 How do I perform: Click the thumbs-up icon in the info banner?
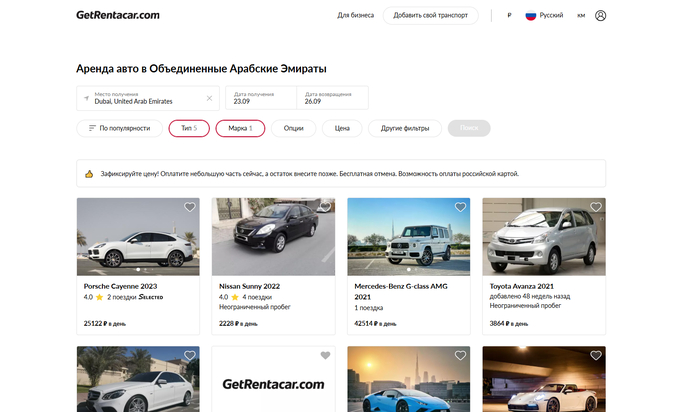pyautogui.click(x=89, y=174)
